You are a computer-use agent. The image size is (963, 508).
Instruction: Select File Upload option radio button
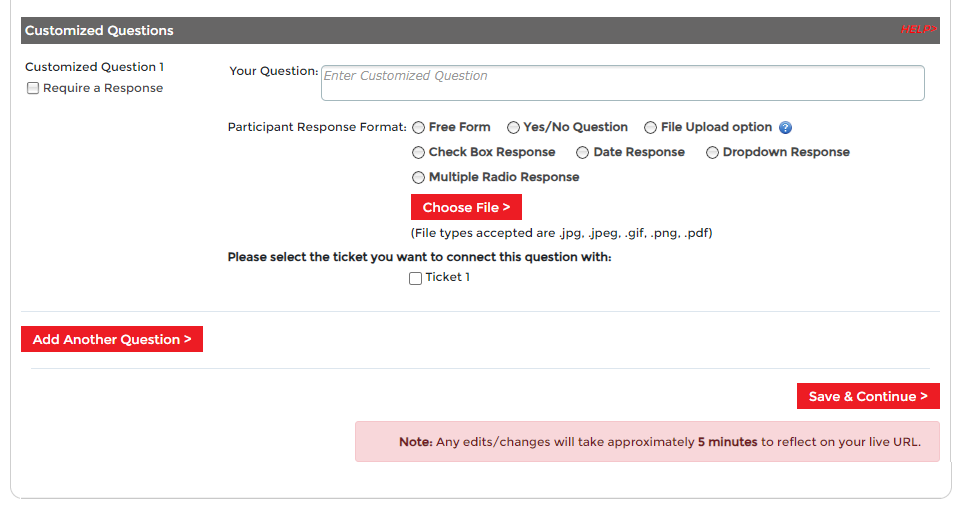650,128
